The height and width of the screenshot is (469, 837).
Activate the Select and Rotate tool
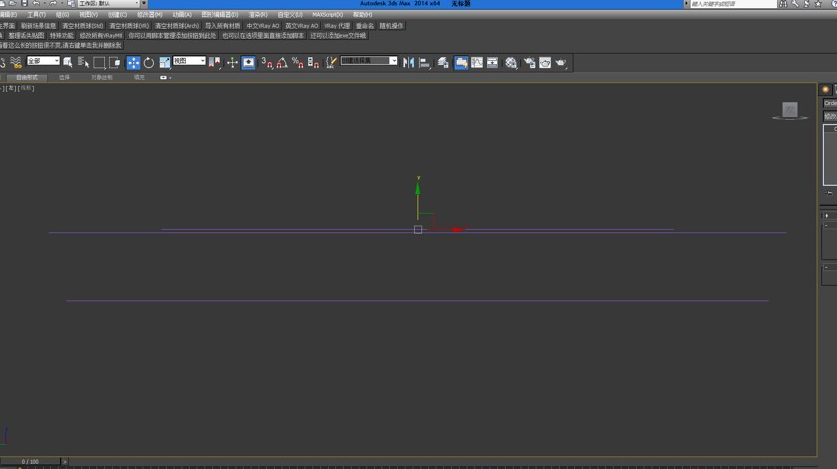[x=149, y=62]
